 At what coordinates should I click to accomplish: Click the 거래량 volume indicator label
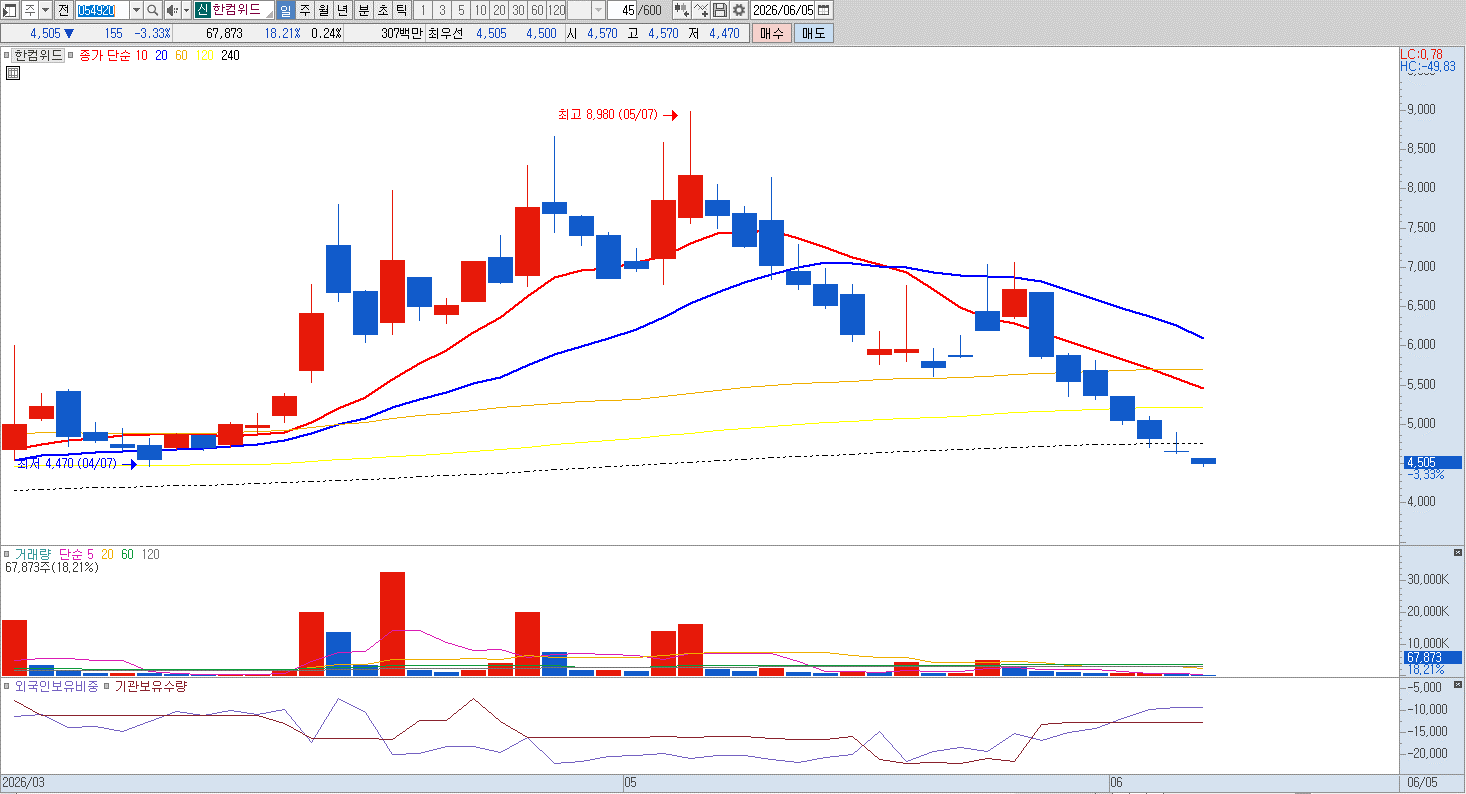34,554
